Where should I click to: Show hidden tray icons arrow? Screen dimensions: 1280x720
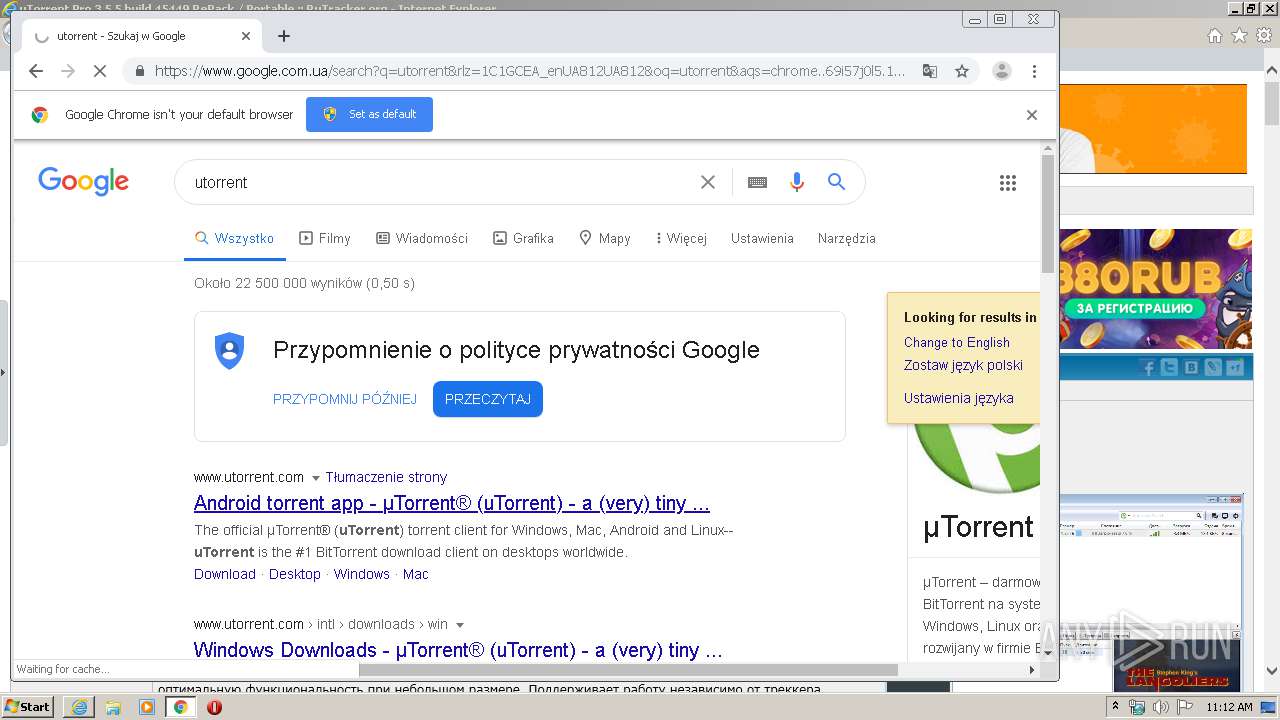click(x=1116, y=707)
